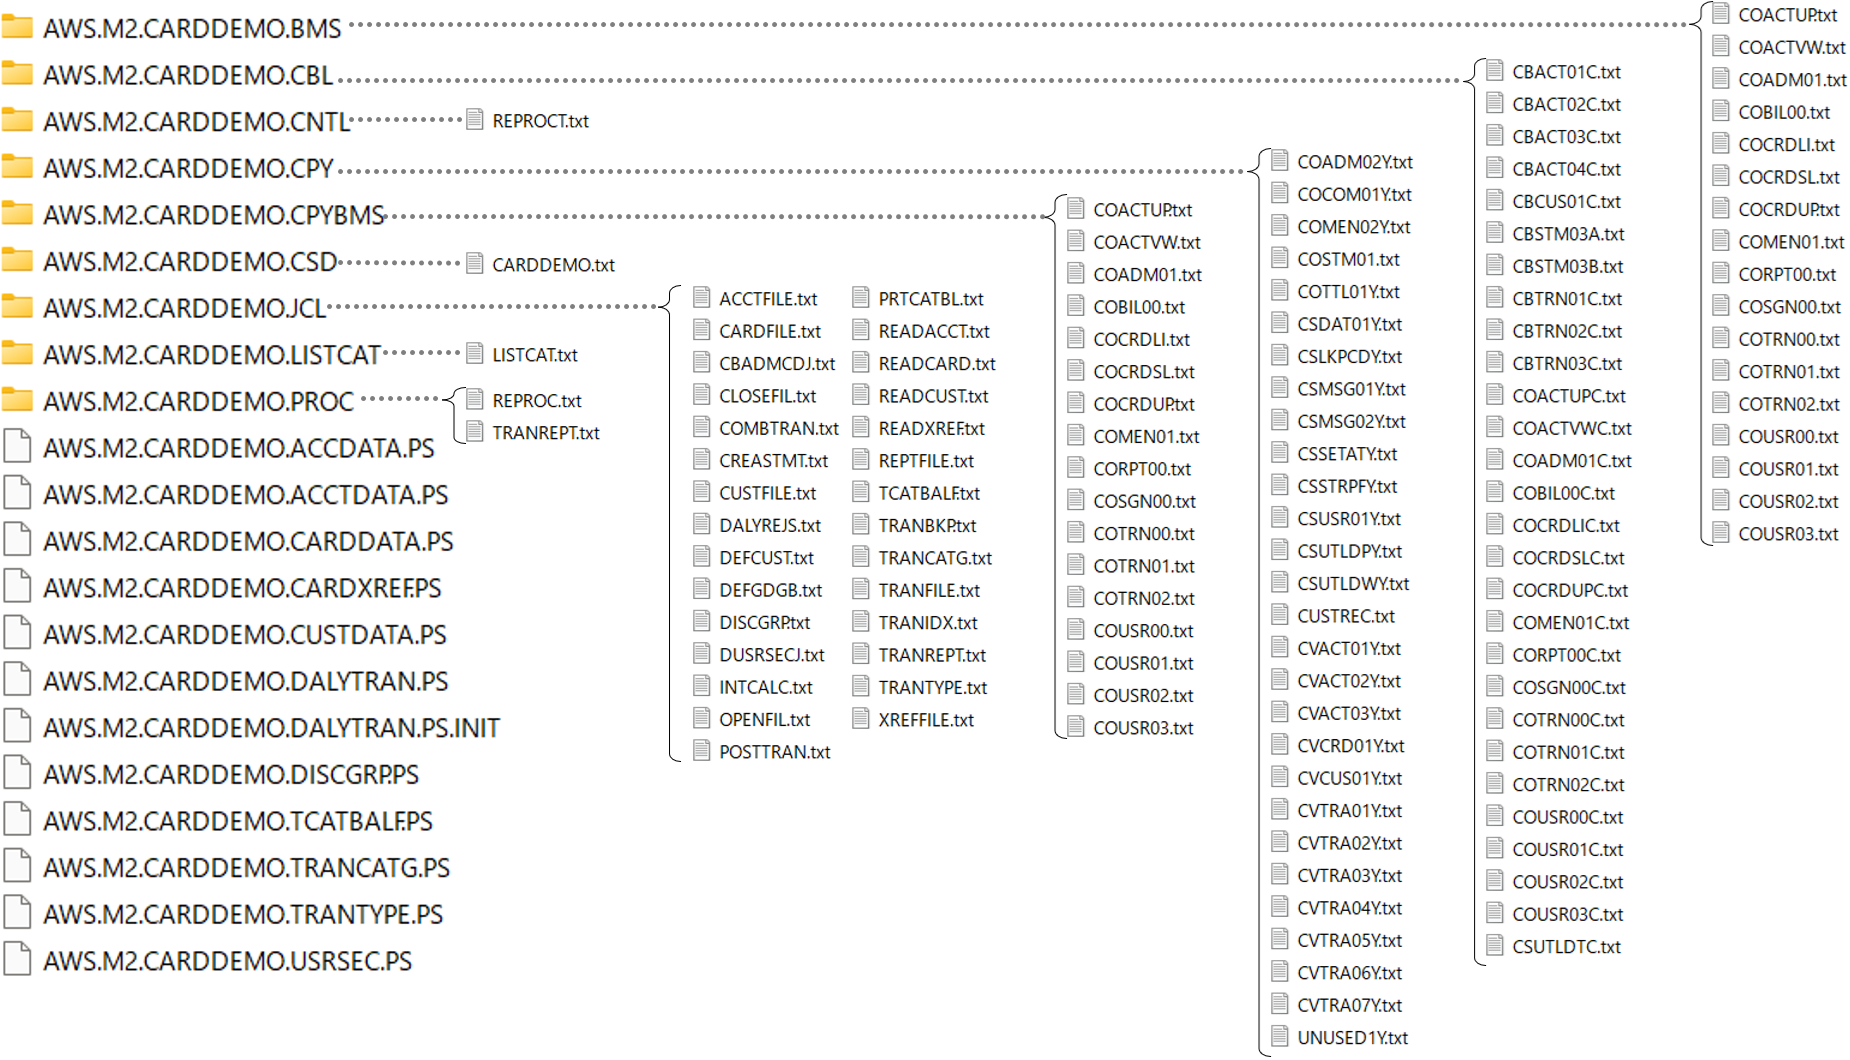Image resolution: width=1850 pixels, height=1060 pixels.
Task: Select COSGN00.txt in the CPYBMS list
Action: [1144, 501]
